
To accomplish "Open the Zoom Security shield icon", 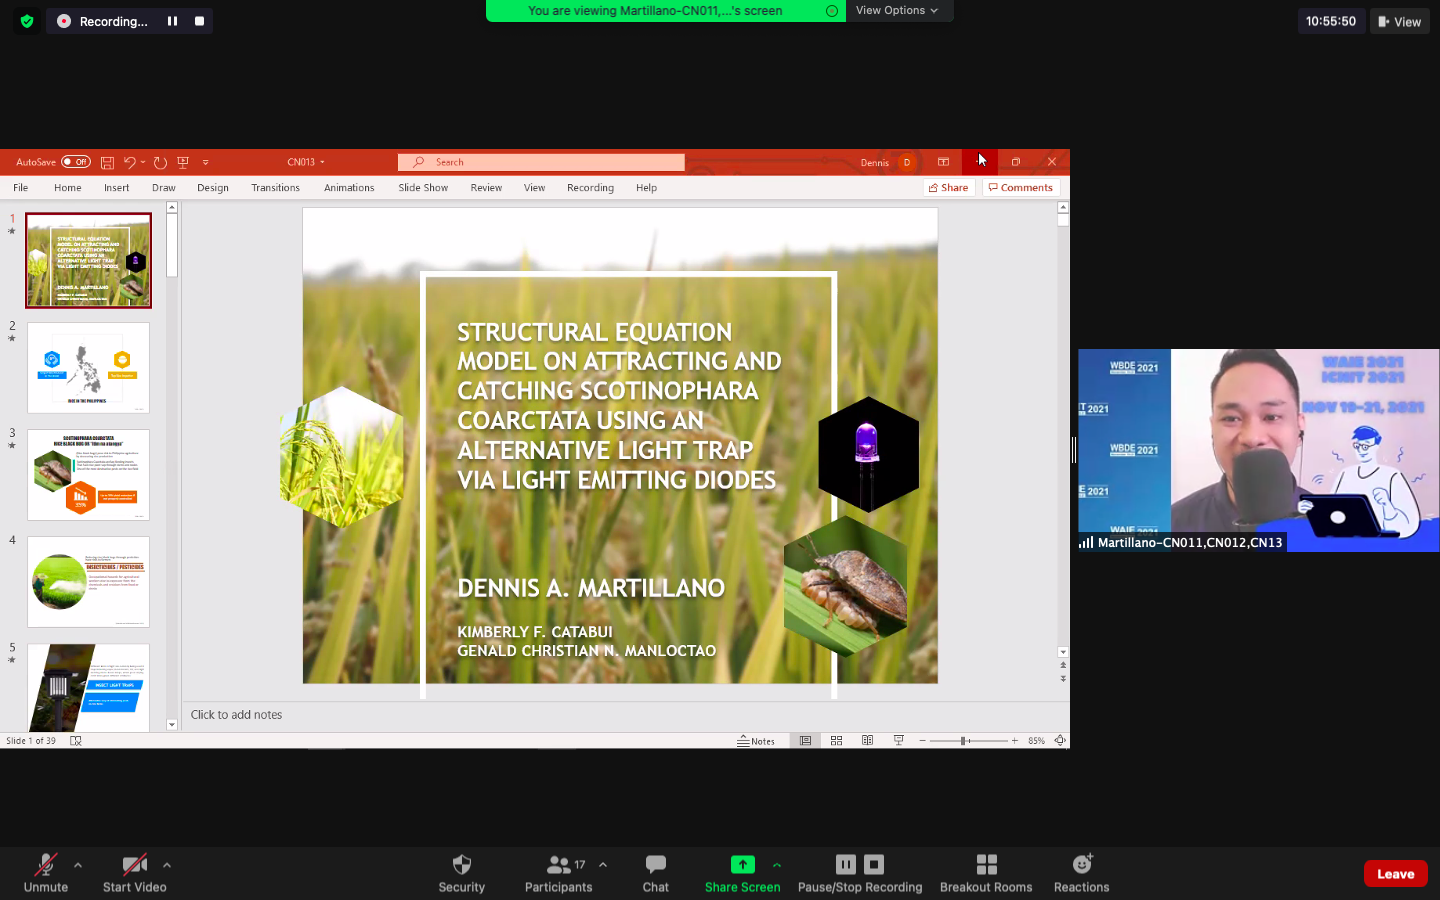I will (461, 865).
